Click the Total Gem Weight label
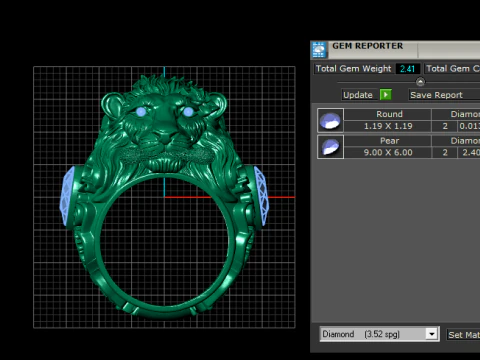Screen dimensions: 480x360 (353, 69)
